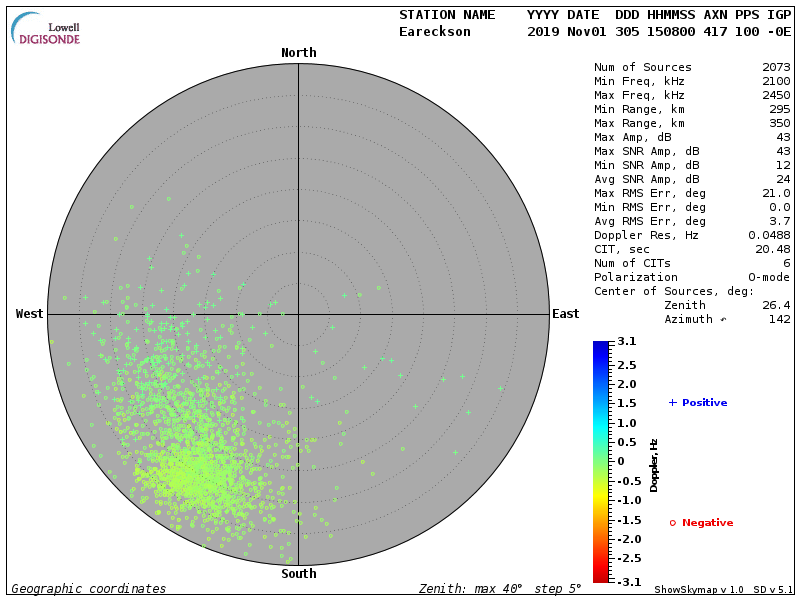Click the center of the skymap plot
This screenshot has width=800, height=600.
click(x=298, y=314)
